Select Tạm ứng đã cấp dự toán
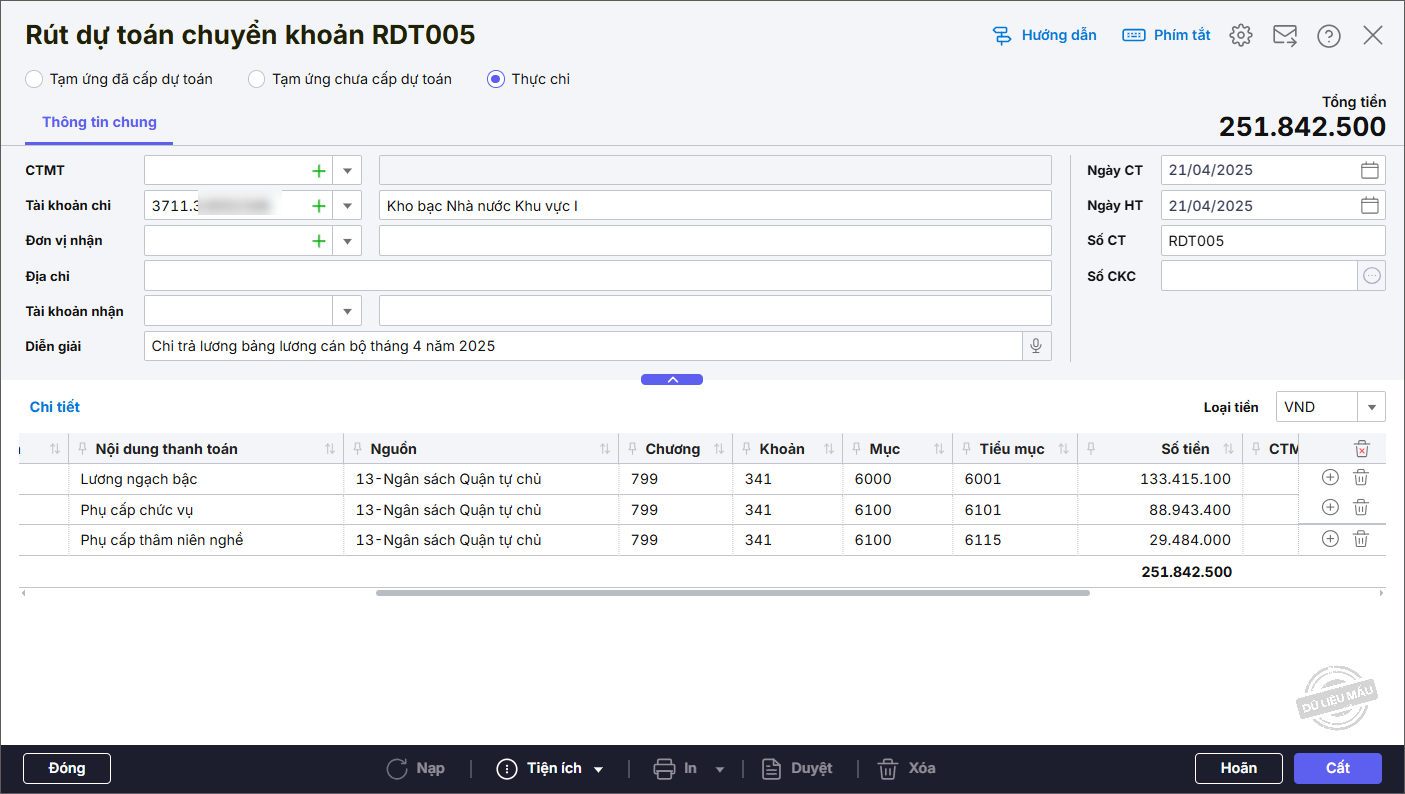 (35, 79)
